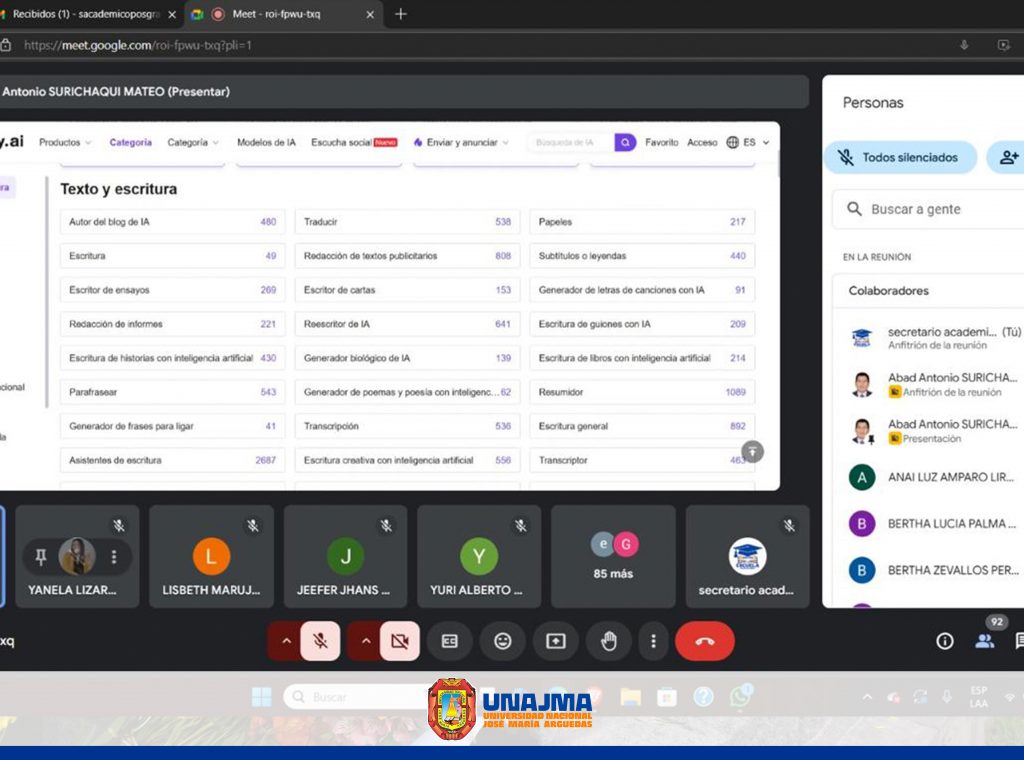
Task: Select BERTHA LUCIA PALMA participant row
Action: point(933,524)
